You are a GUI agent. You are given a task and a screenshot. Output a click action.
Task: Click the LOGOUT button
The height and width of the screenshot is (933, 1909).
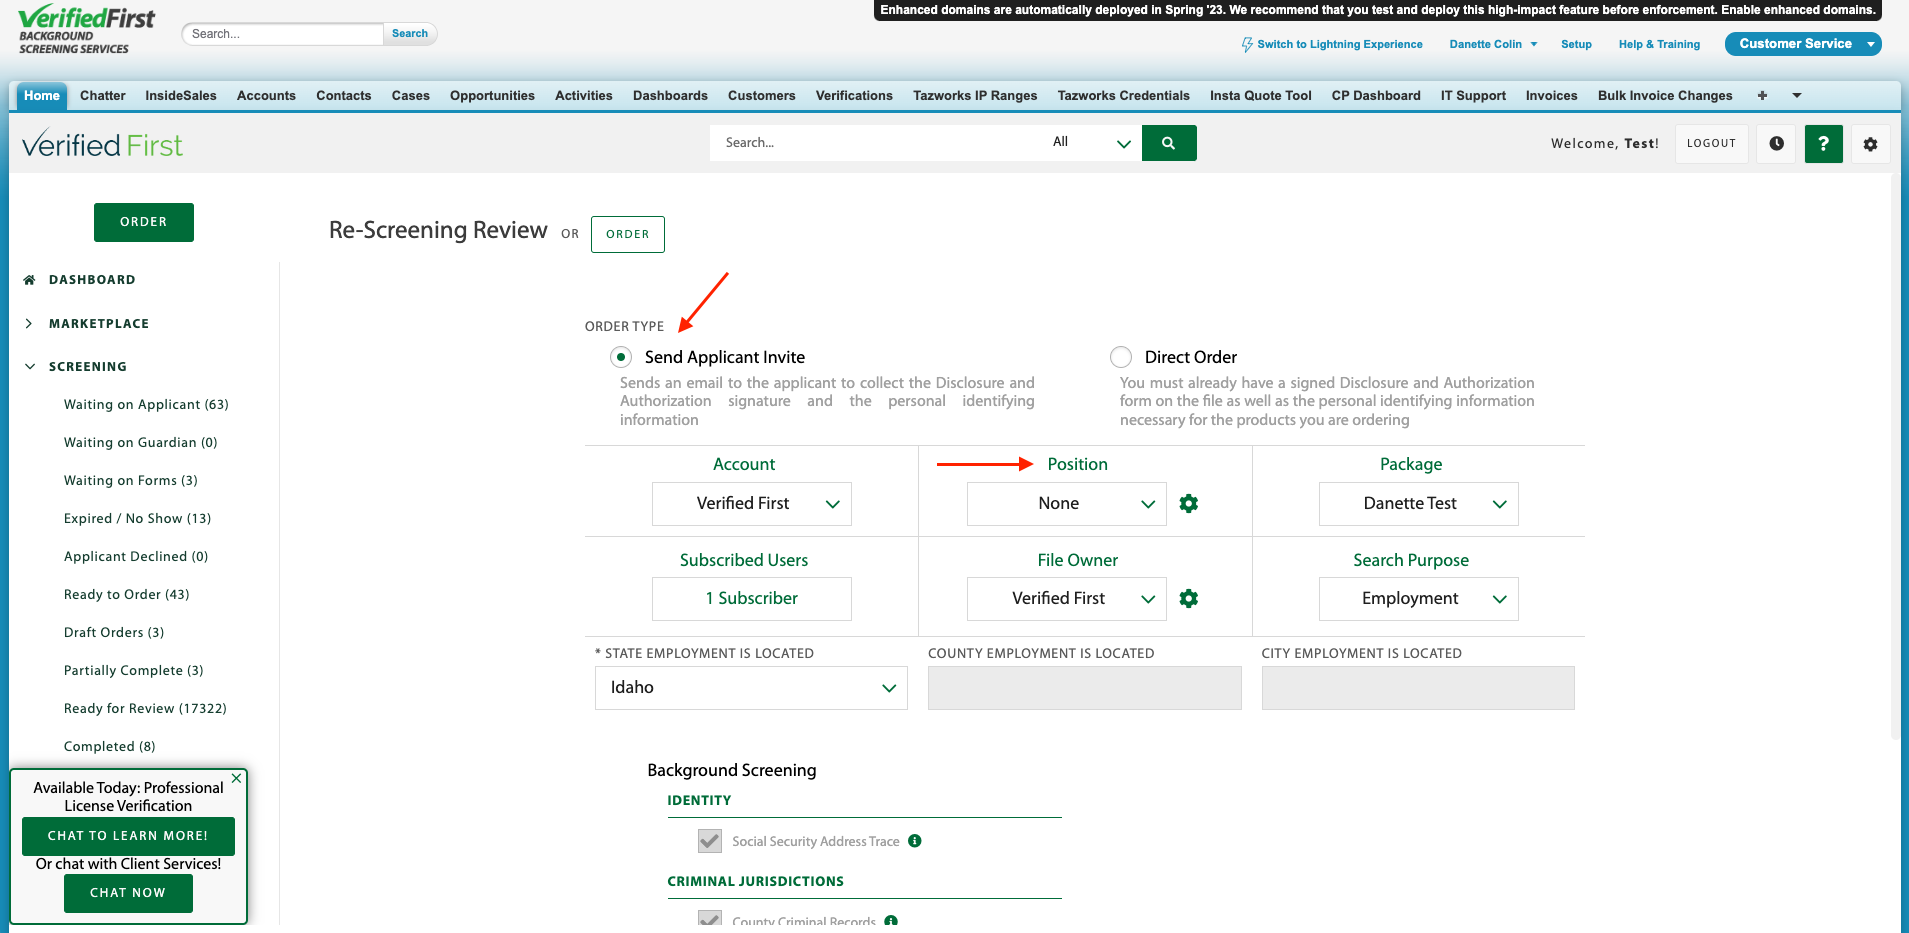[x=1712, y=144]
